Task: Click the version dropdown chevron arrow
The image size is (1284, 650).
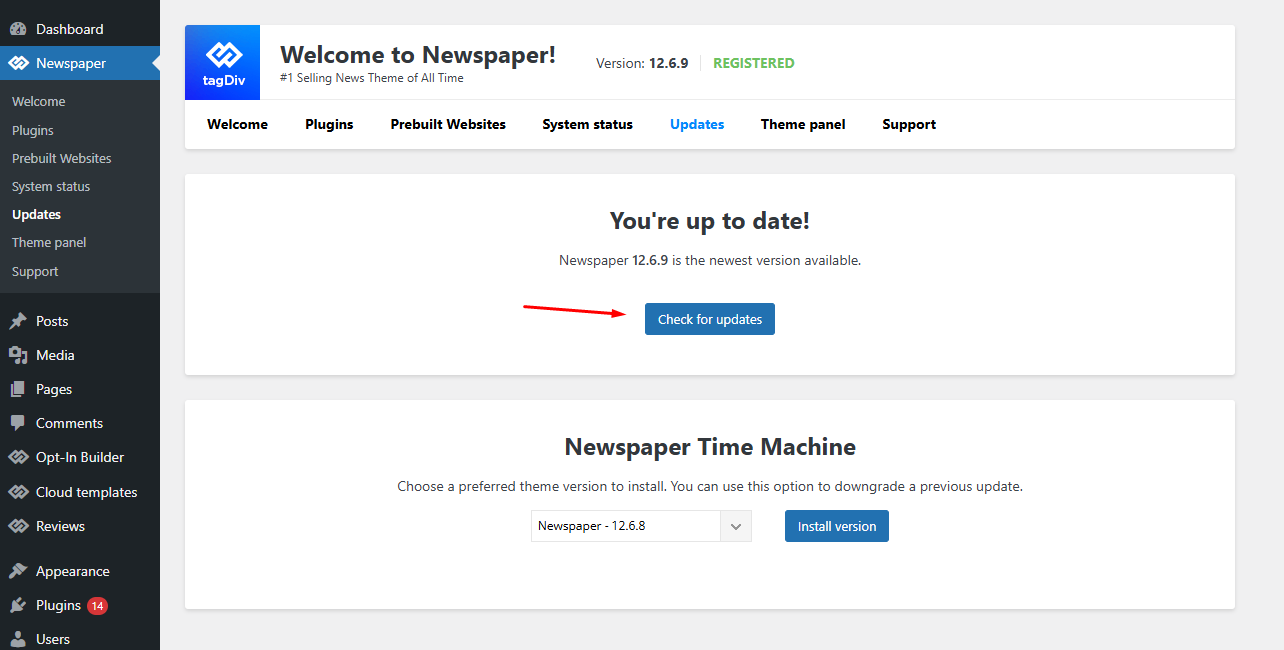Action: [x=736, y=526]
